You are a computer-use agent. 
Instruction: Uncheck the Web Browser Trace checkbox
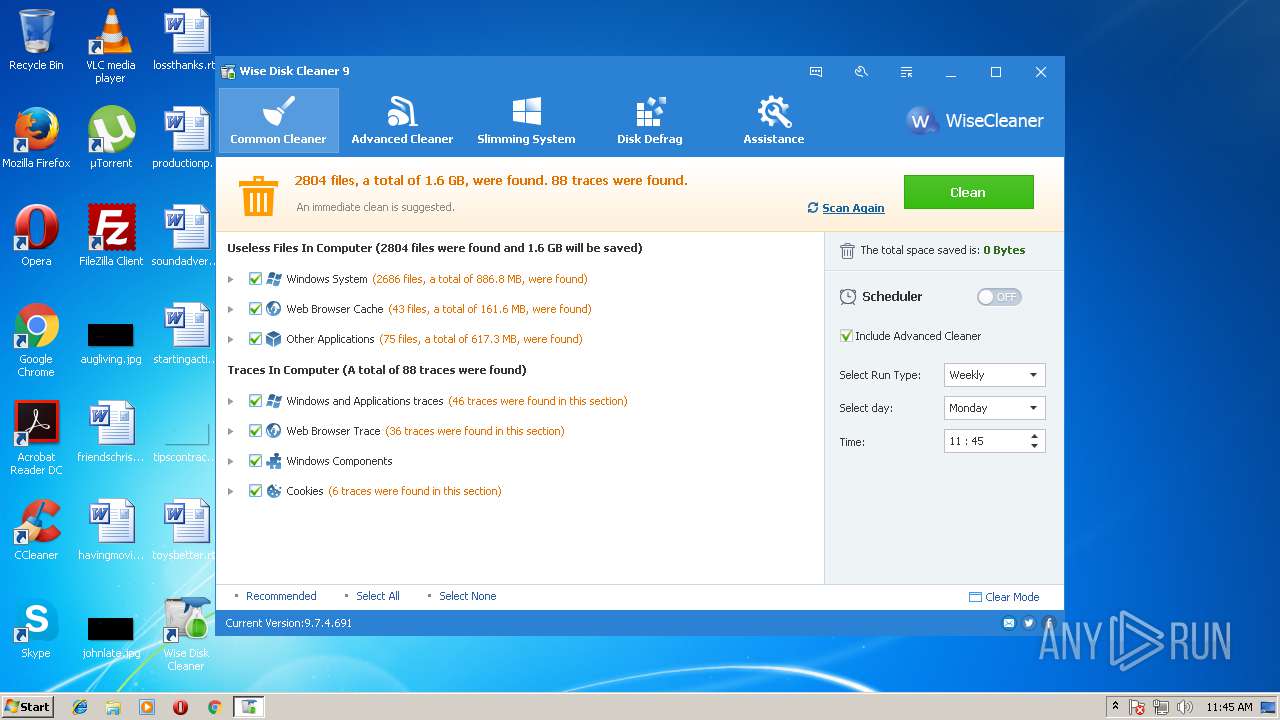255,431
